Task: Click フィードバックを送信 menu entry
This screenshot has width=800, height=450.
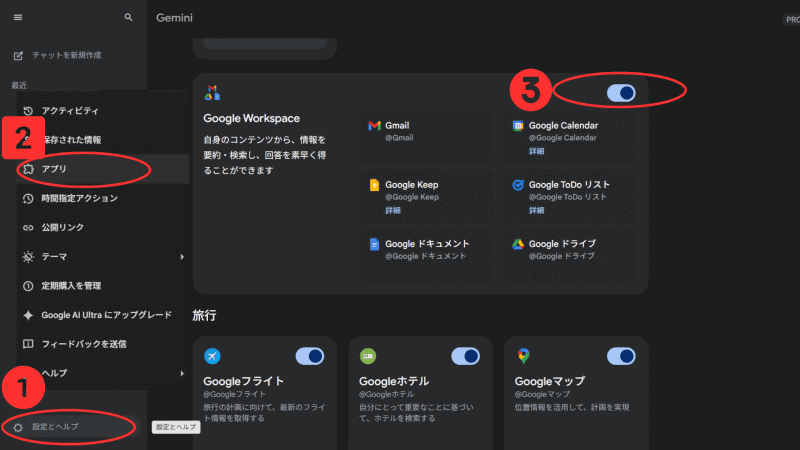Action: [x=103, y=344]
